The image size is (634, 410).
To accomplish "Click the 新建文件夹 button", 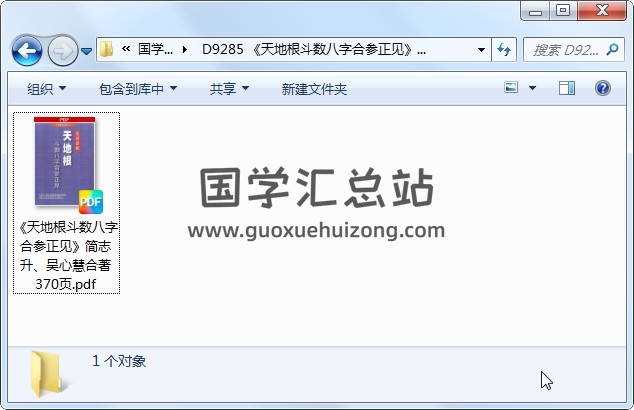I will coord(314,89).
